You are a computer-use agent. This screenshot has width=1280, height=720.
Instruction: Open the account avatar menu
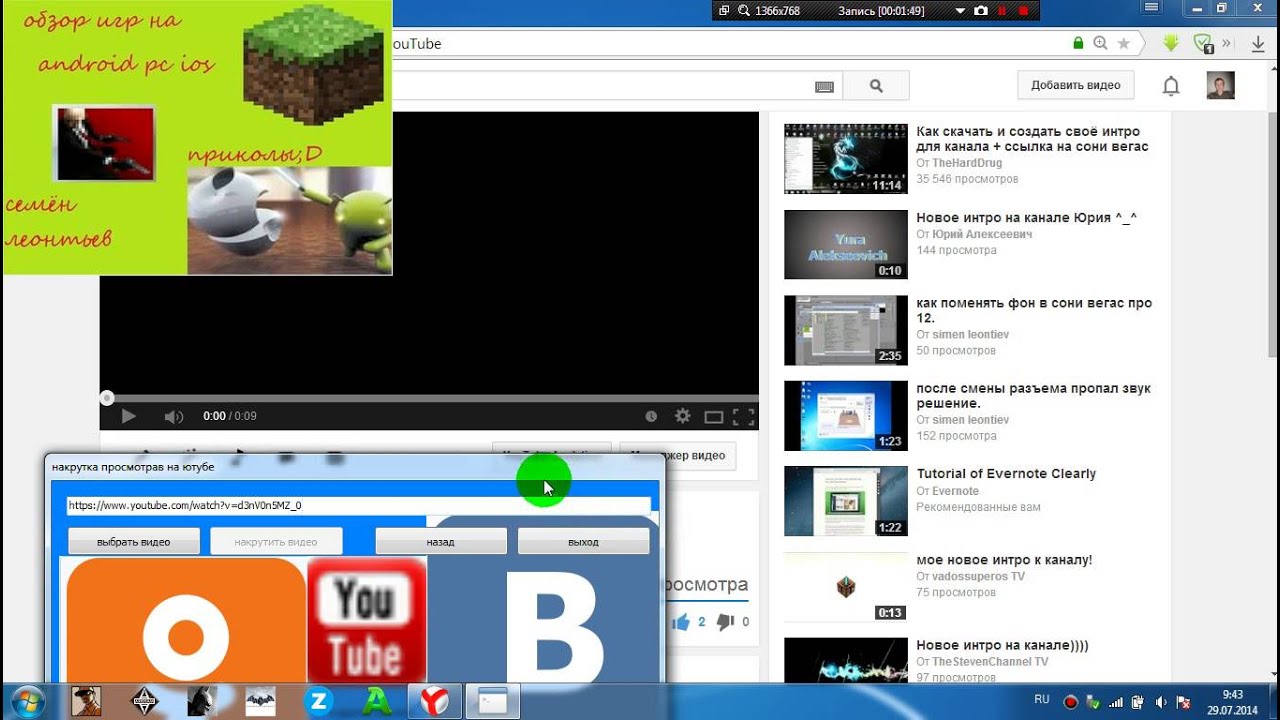[1220, 85]
